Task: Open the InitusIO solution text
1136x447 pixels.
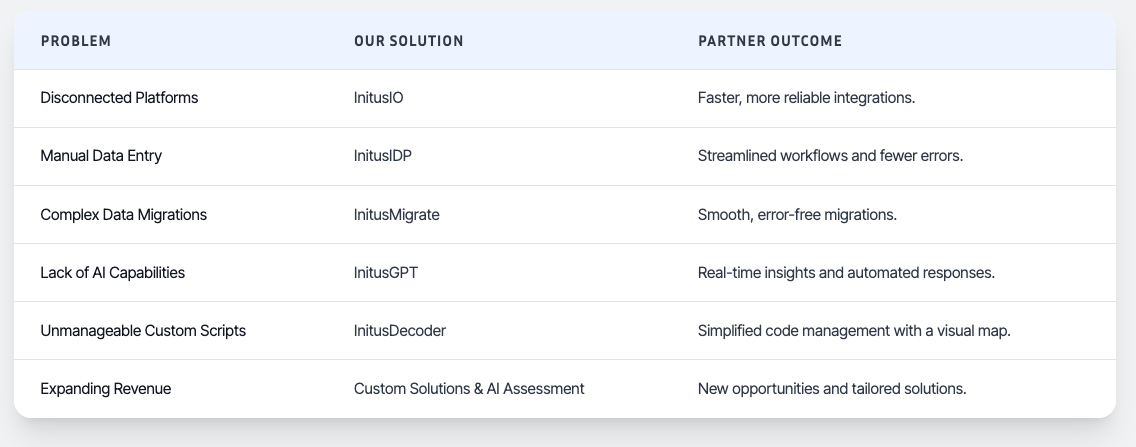Action: (x=378, y=98)
